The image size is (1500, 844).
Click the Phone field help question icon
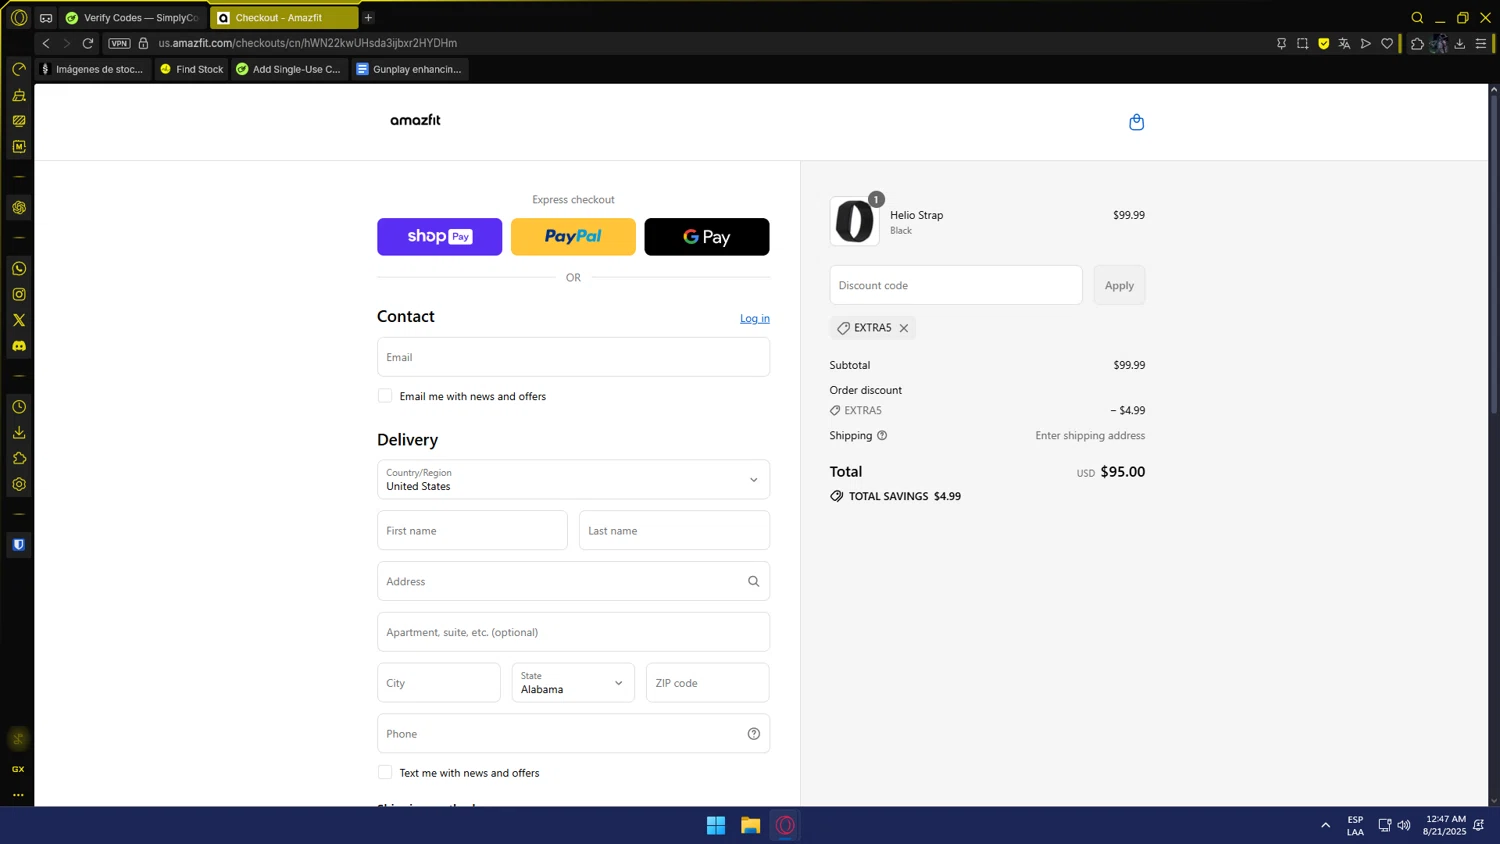point(754,734)
